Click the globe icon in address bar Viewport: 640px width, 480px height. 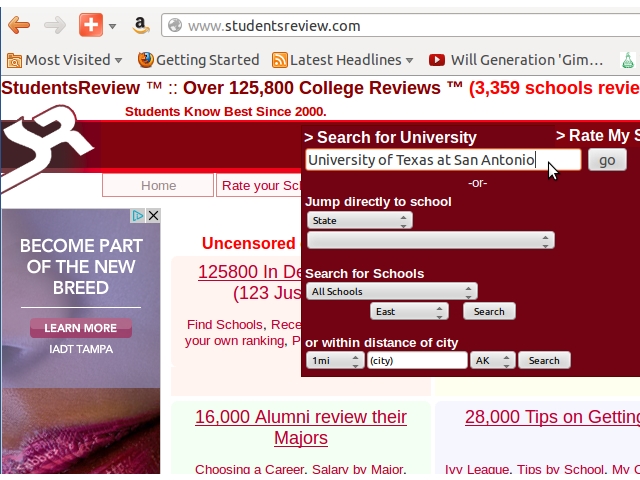[x=175, y=25]
